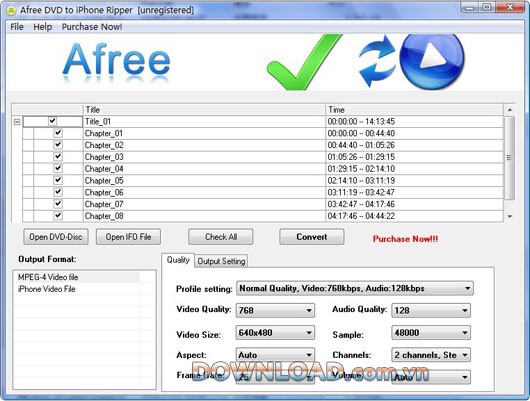Click the green checkmark banner icon
The image size is (530, 401).
pyautogui.click(x=304, y=62)
